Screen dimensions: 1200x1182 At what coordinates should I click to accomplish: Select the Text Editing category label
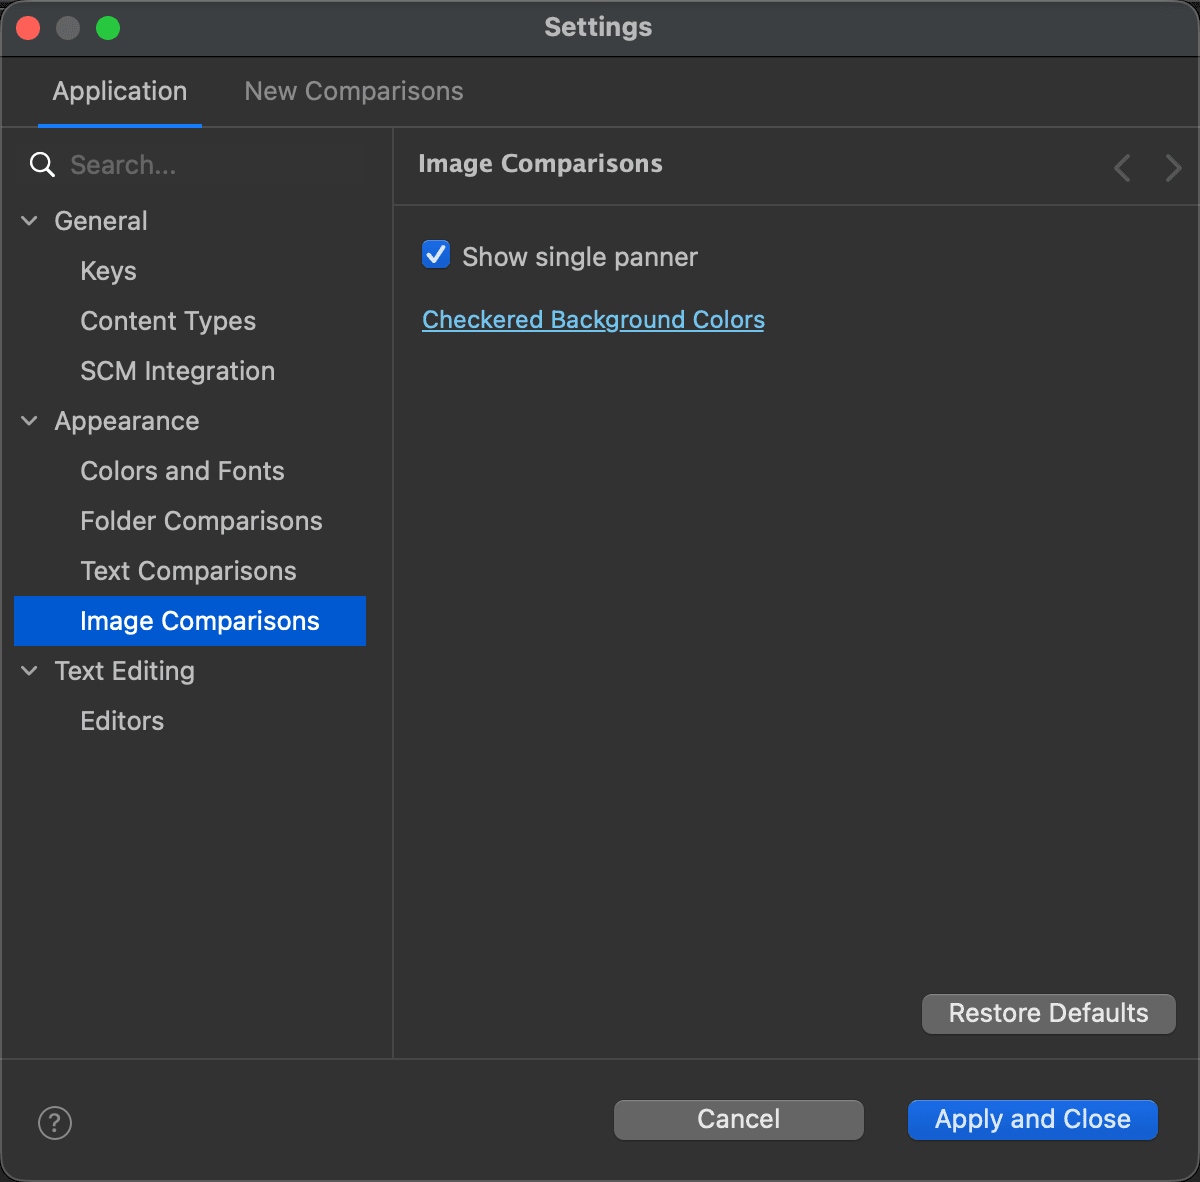(x=125, y=671)
